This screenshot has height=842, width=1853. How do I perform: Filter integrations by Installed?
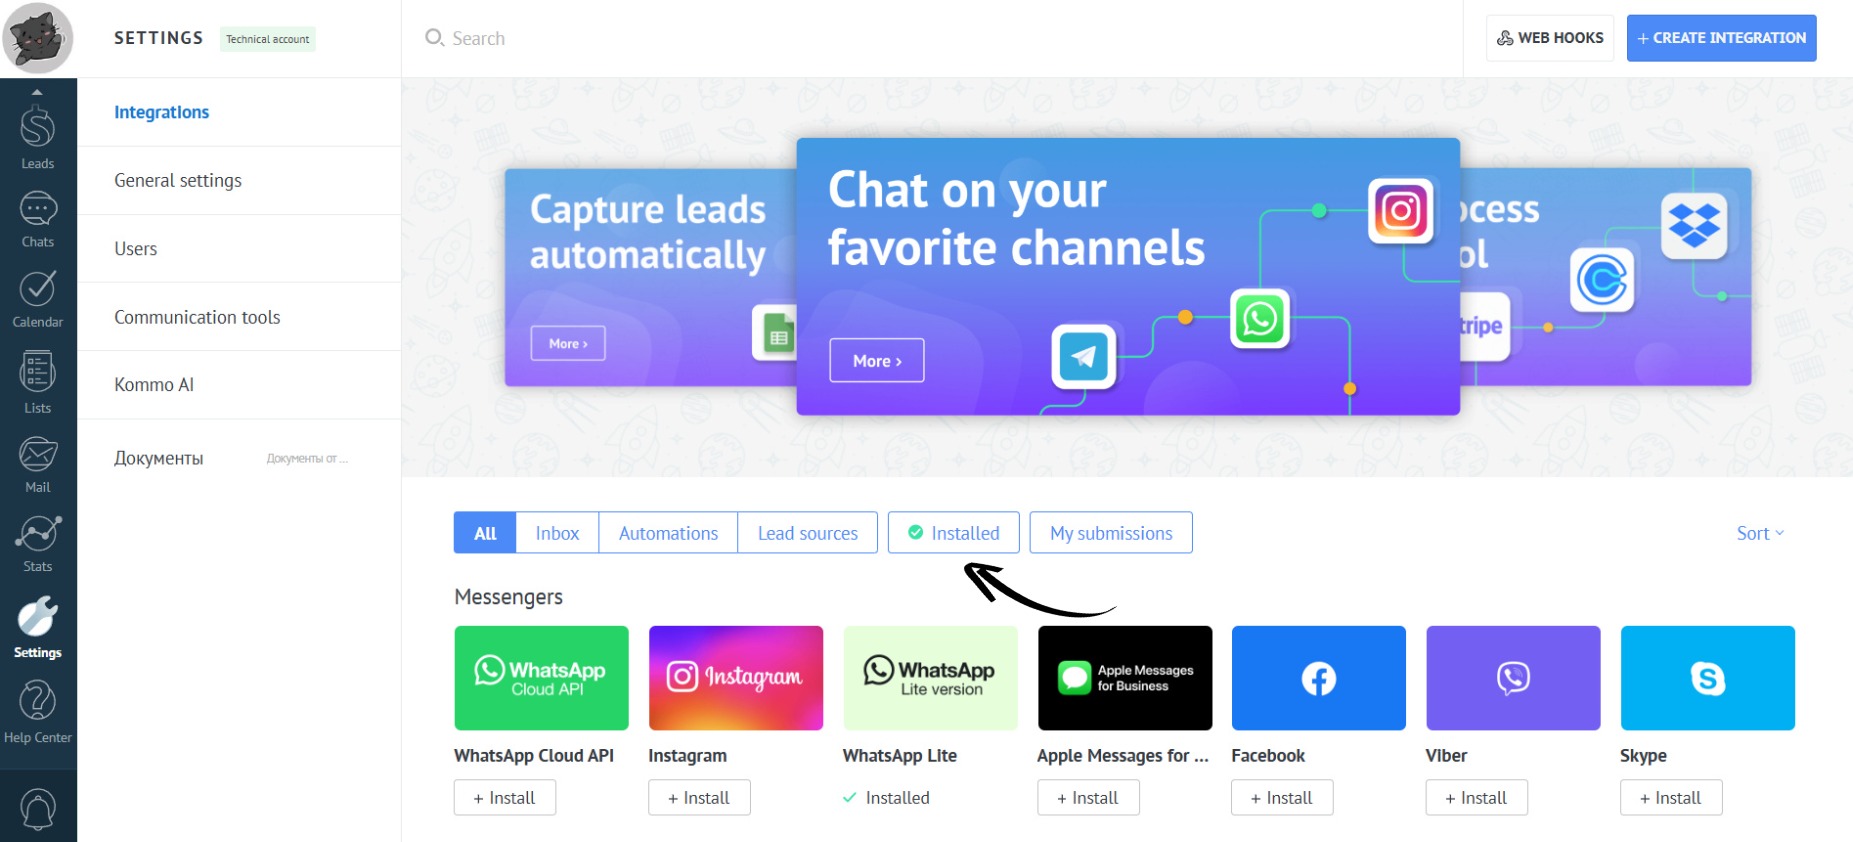(953, 533)
